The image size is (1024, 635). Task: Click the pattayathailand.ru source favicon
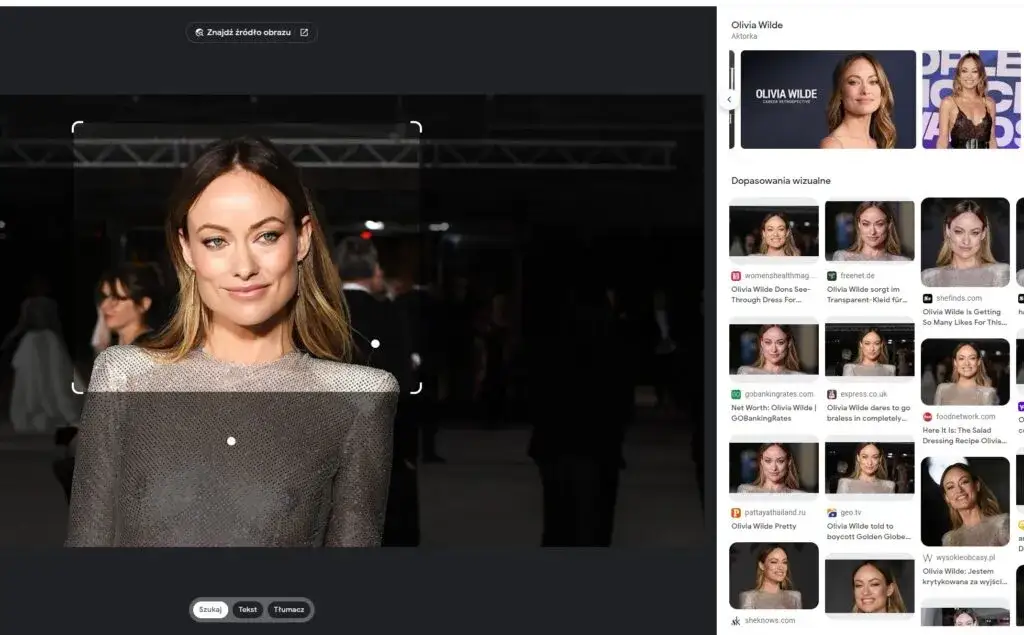pyautogui.click(x=736, y=512)
